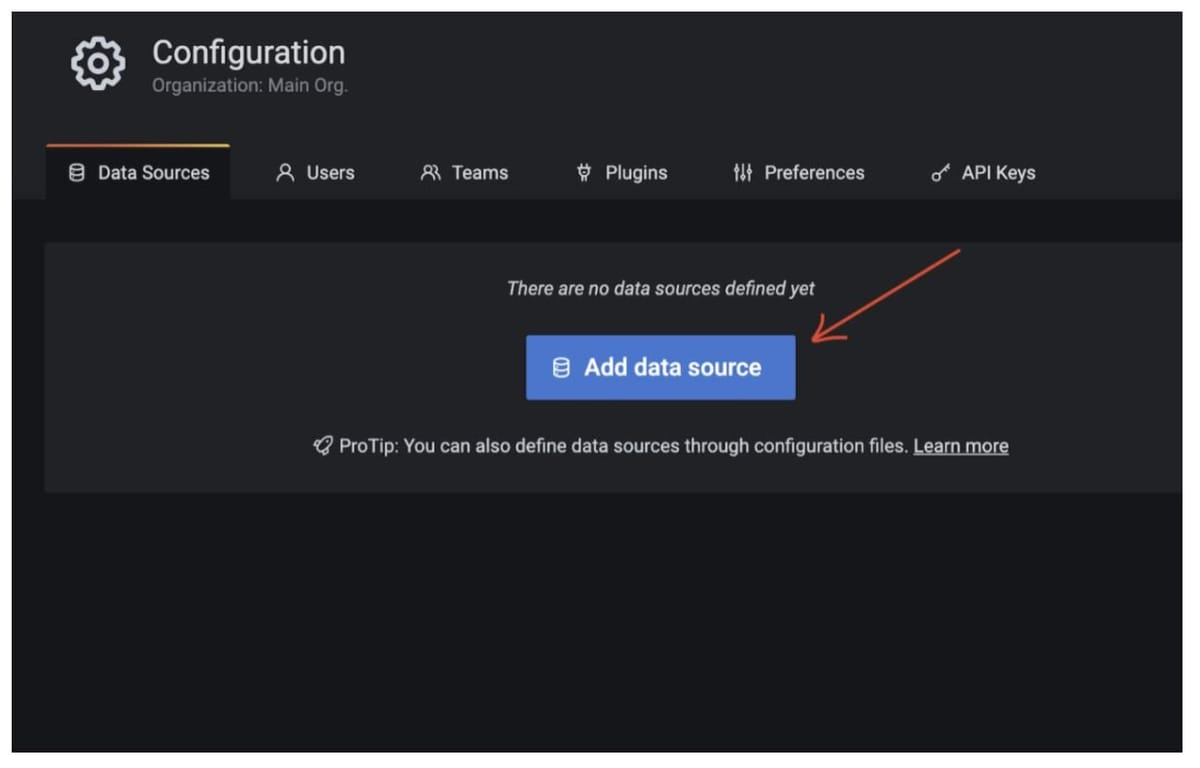Click the user icon on the Users tab

284,172
